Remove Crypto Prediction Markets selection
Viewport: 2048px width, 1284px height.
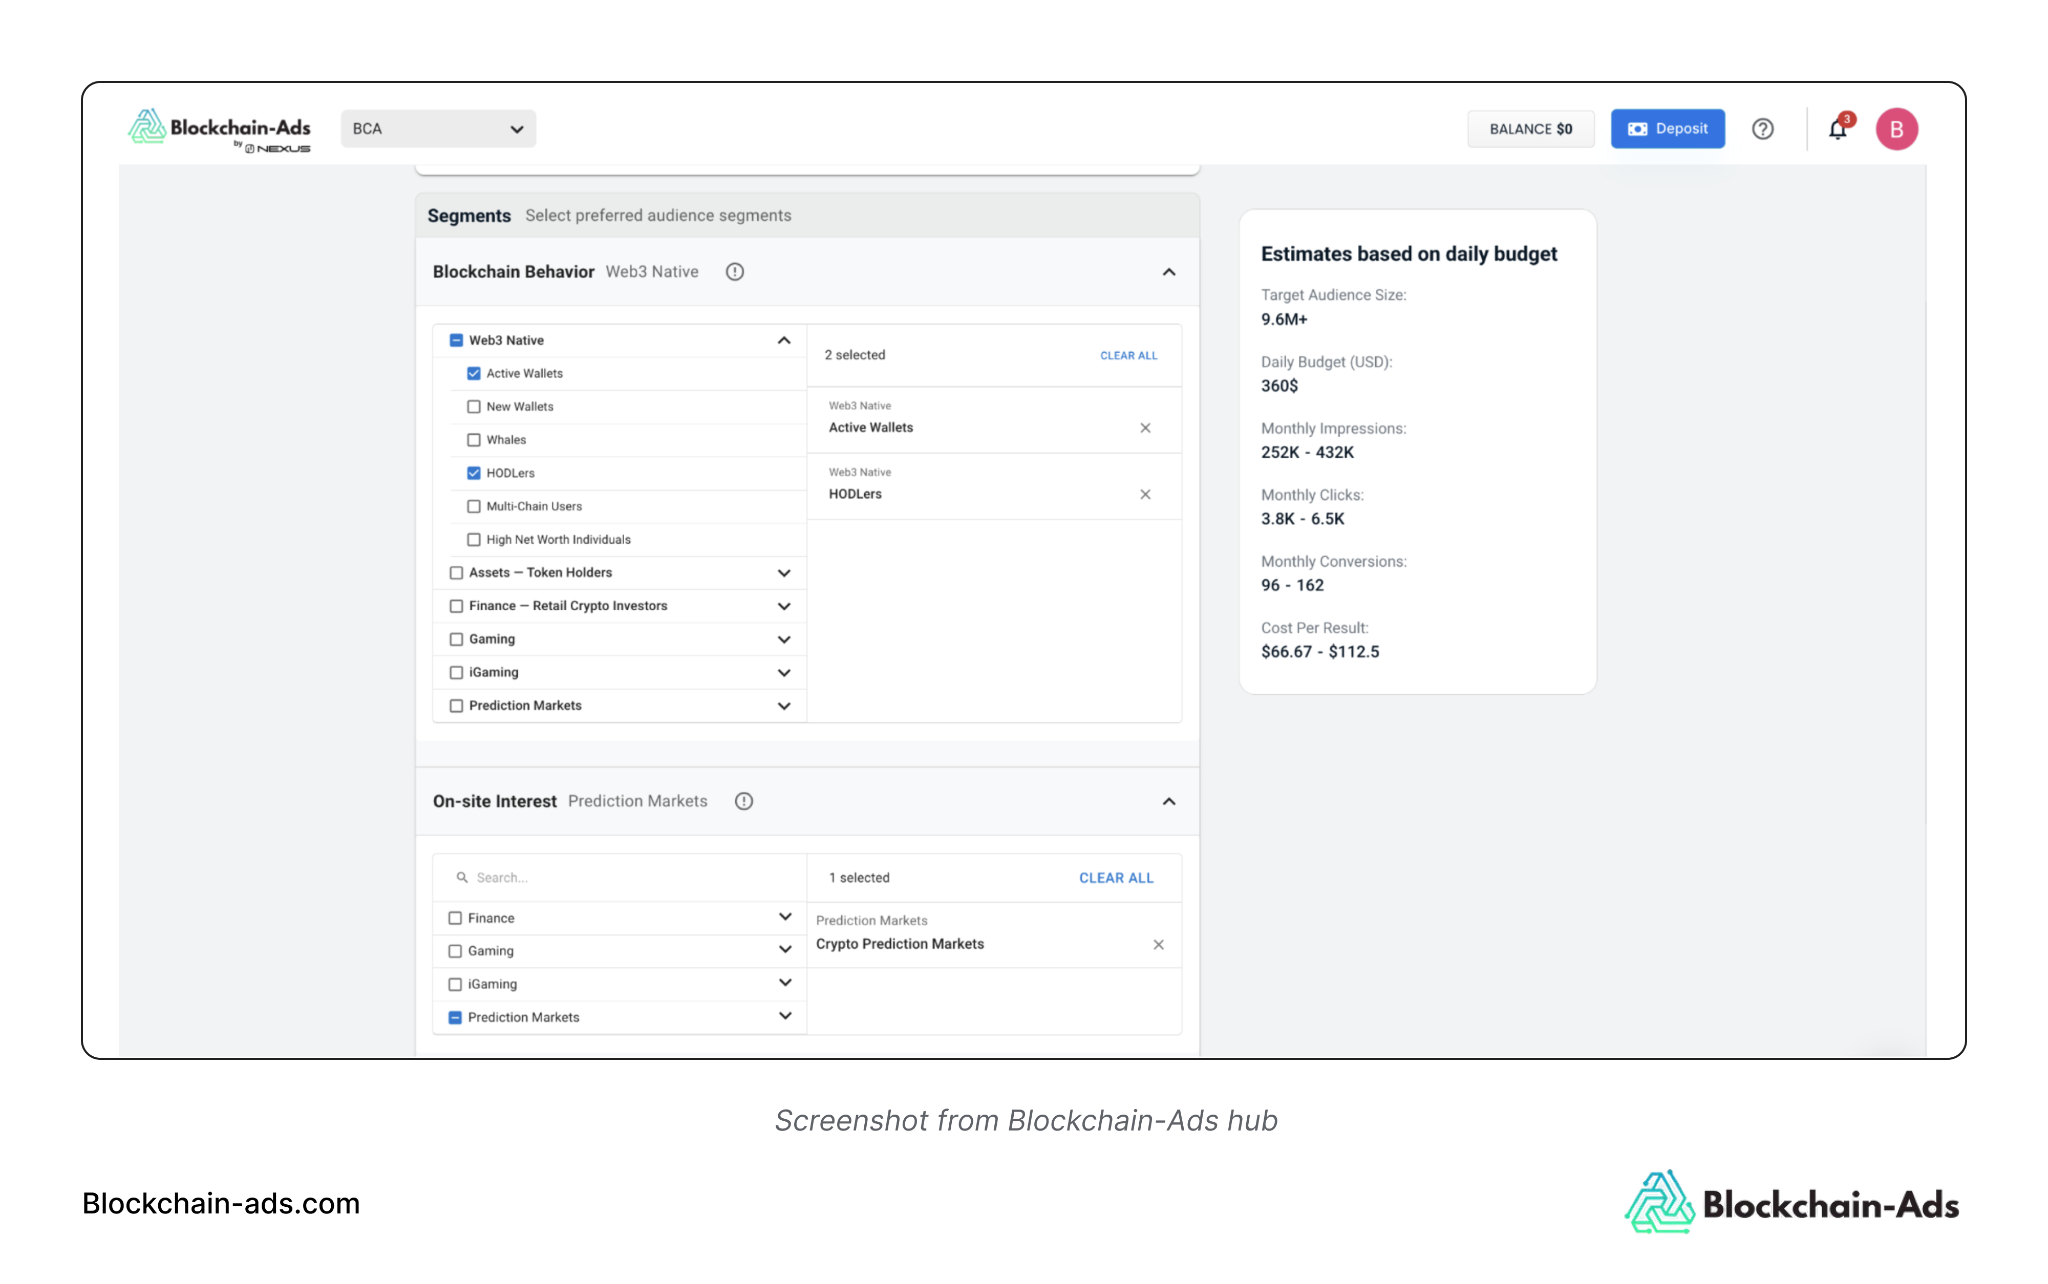1158,944
